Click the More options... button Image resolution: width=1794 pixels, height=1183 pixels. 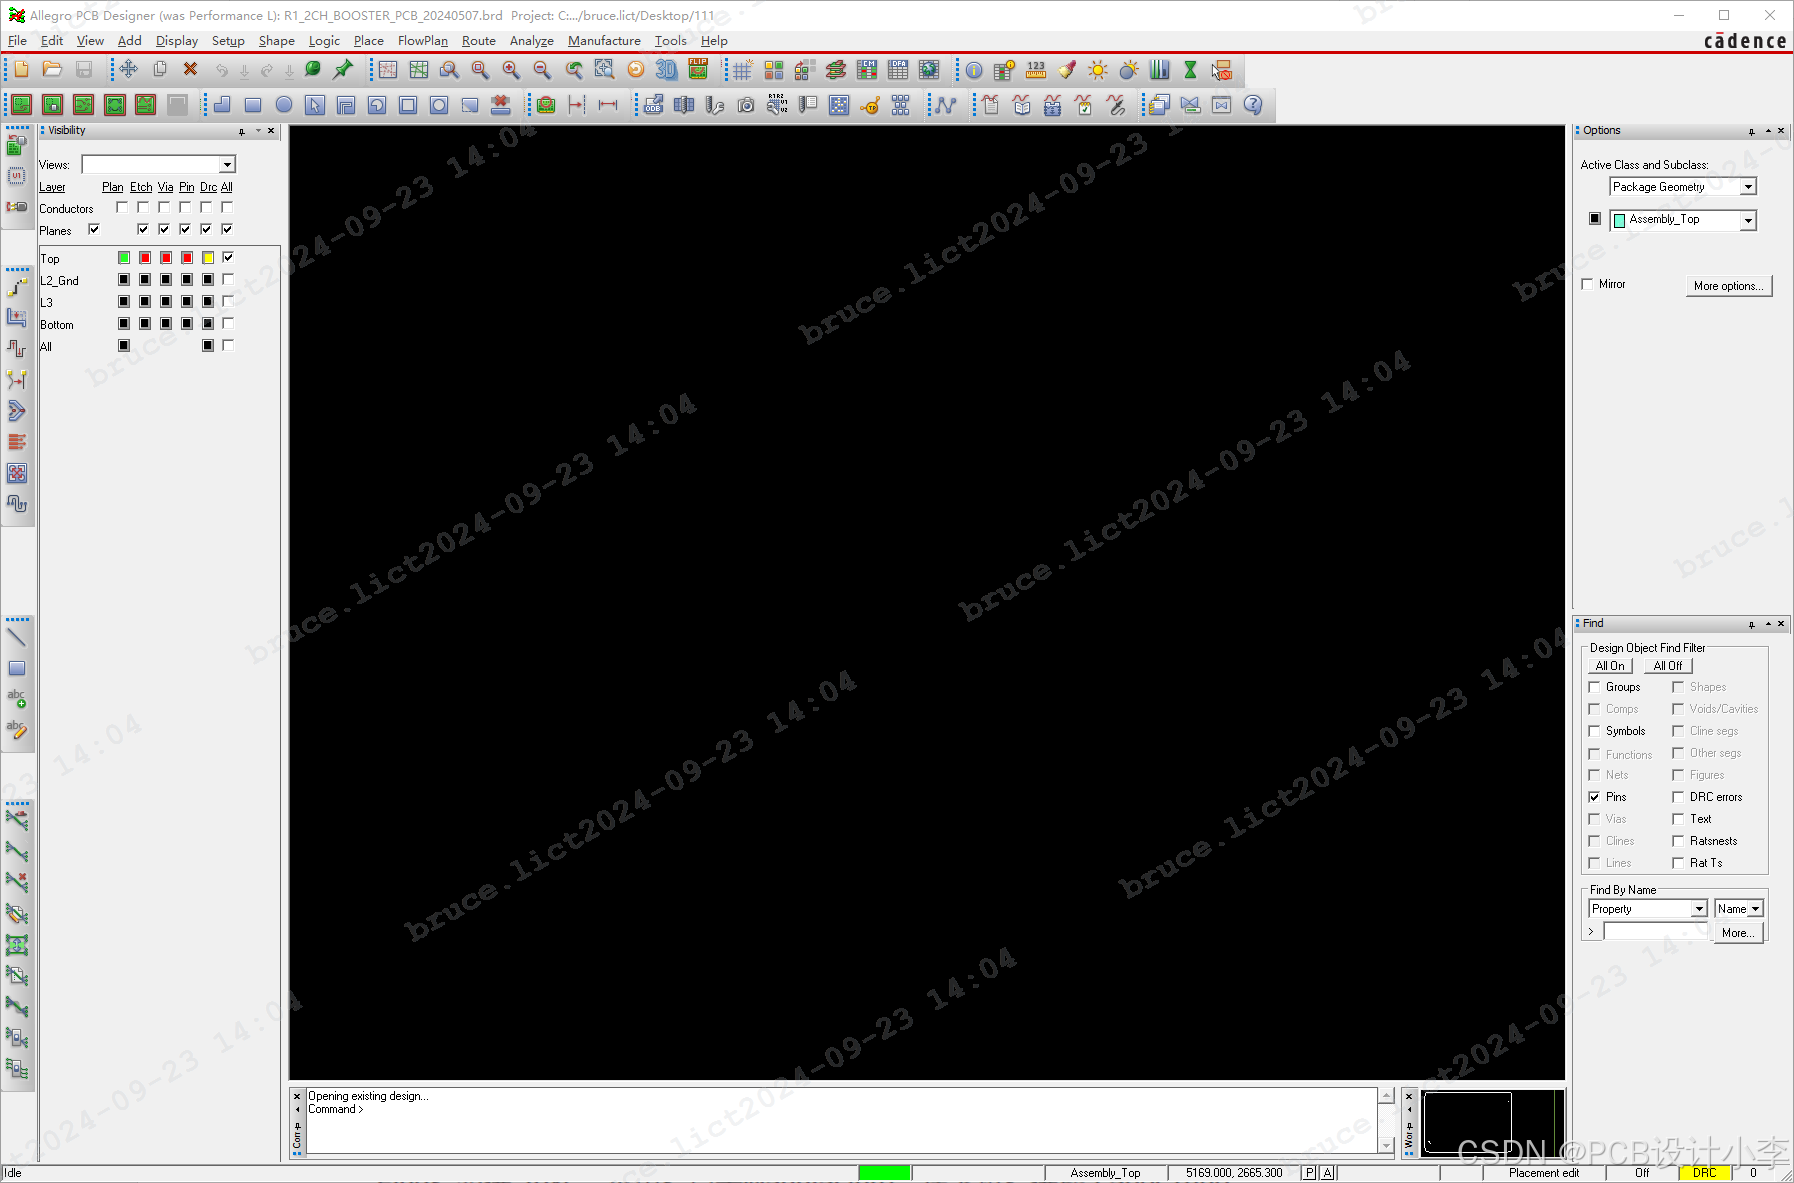pos(1728,286)
